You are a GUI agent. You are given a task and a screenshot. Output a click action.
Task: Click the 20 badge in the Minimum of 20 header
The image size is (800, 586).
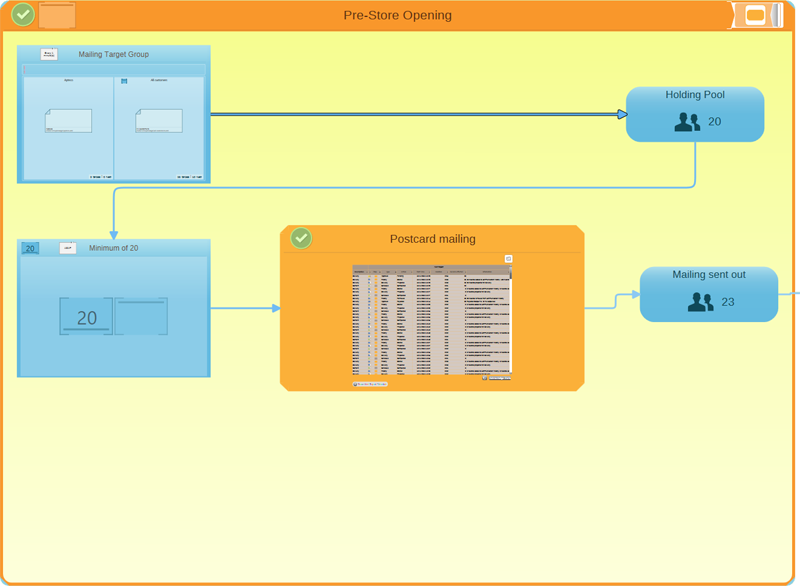click(x=30, y=248)
